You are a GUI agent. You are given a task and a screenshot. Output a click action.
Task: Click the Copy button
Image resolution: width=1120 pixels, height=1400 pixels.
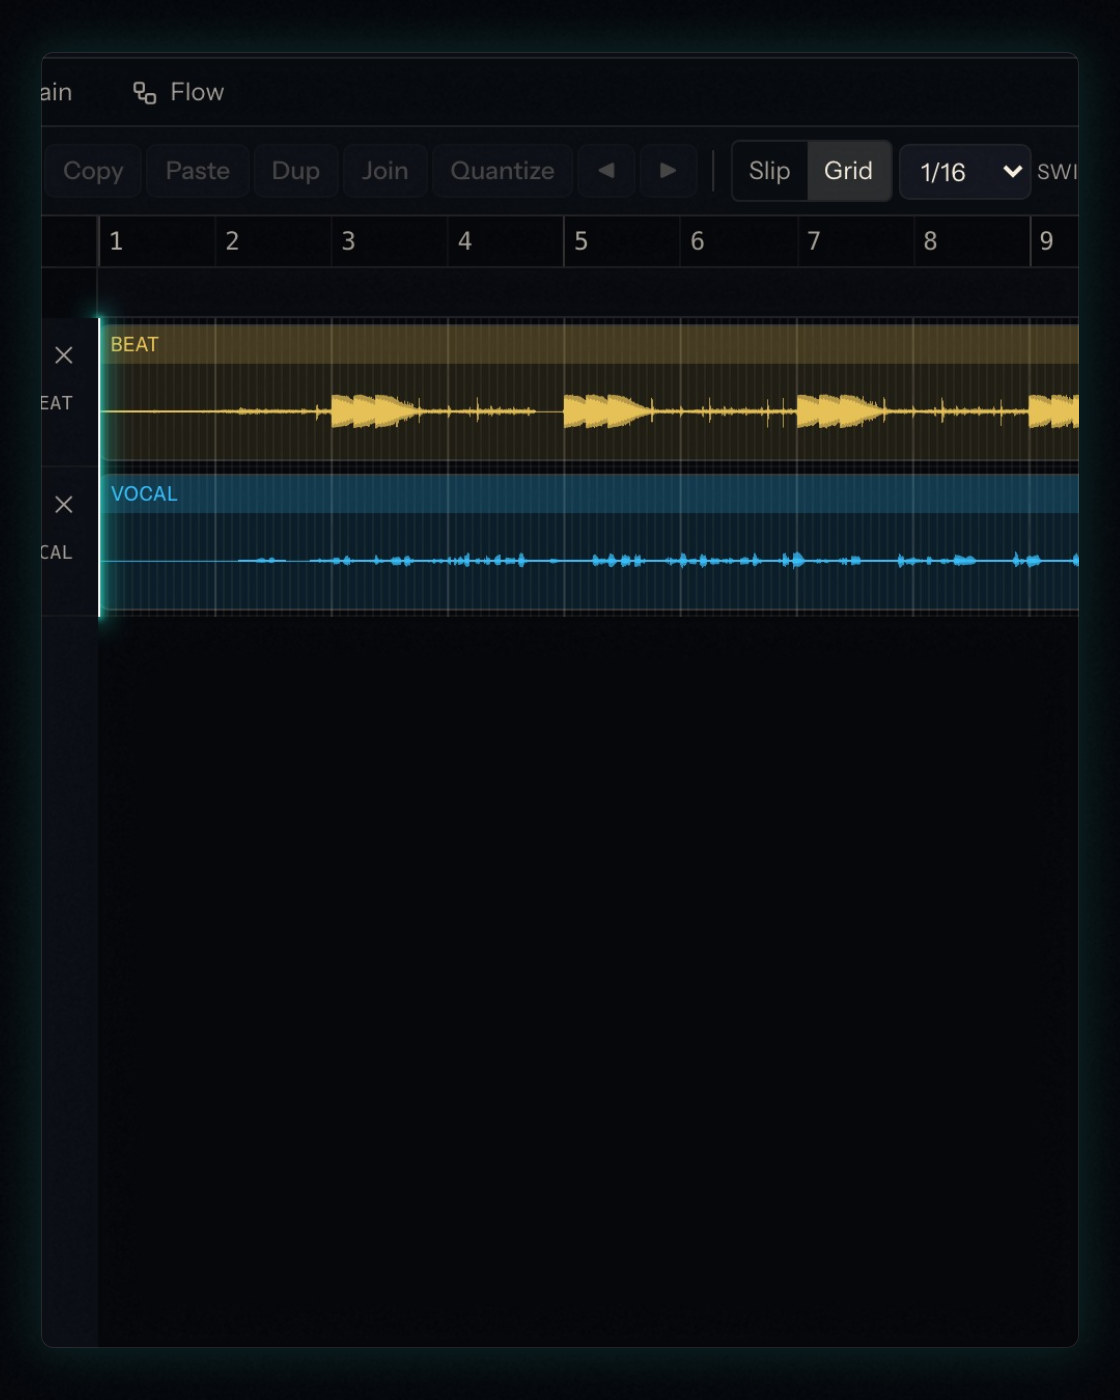coord(93,171)
